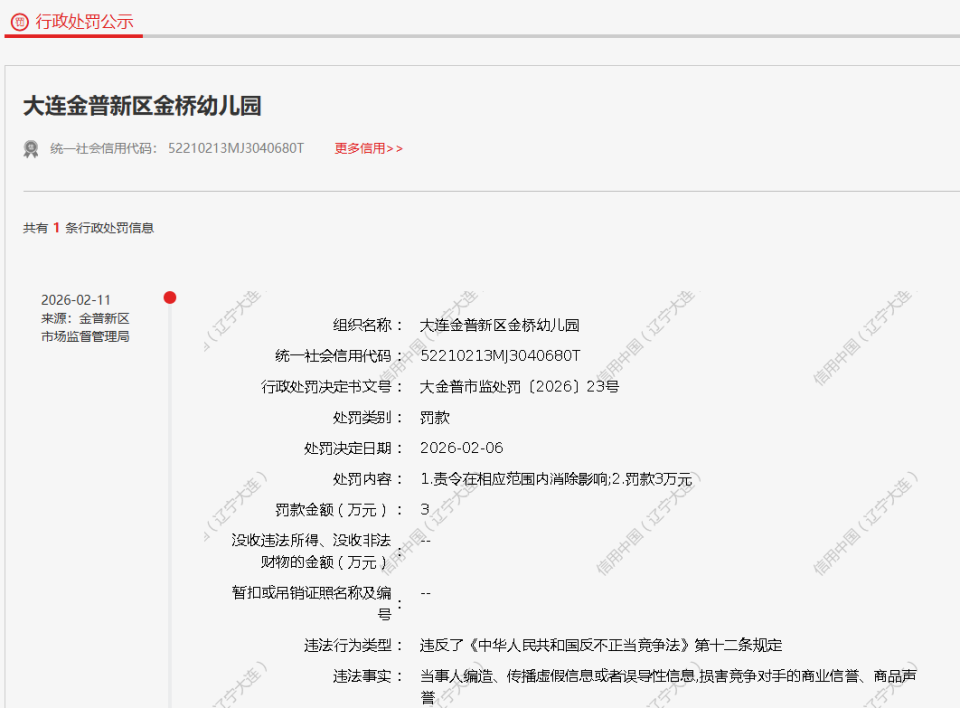Select the penalty date 2026-02-06
Viewport: 960px width, 708px height.
tap(461, 447)
